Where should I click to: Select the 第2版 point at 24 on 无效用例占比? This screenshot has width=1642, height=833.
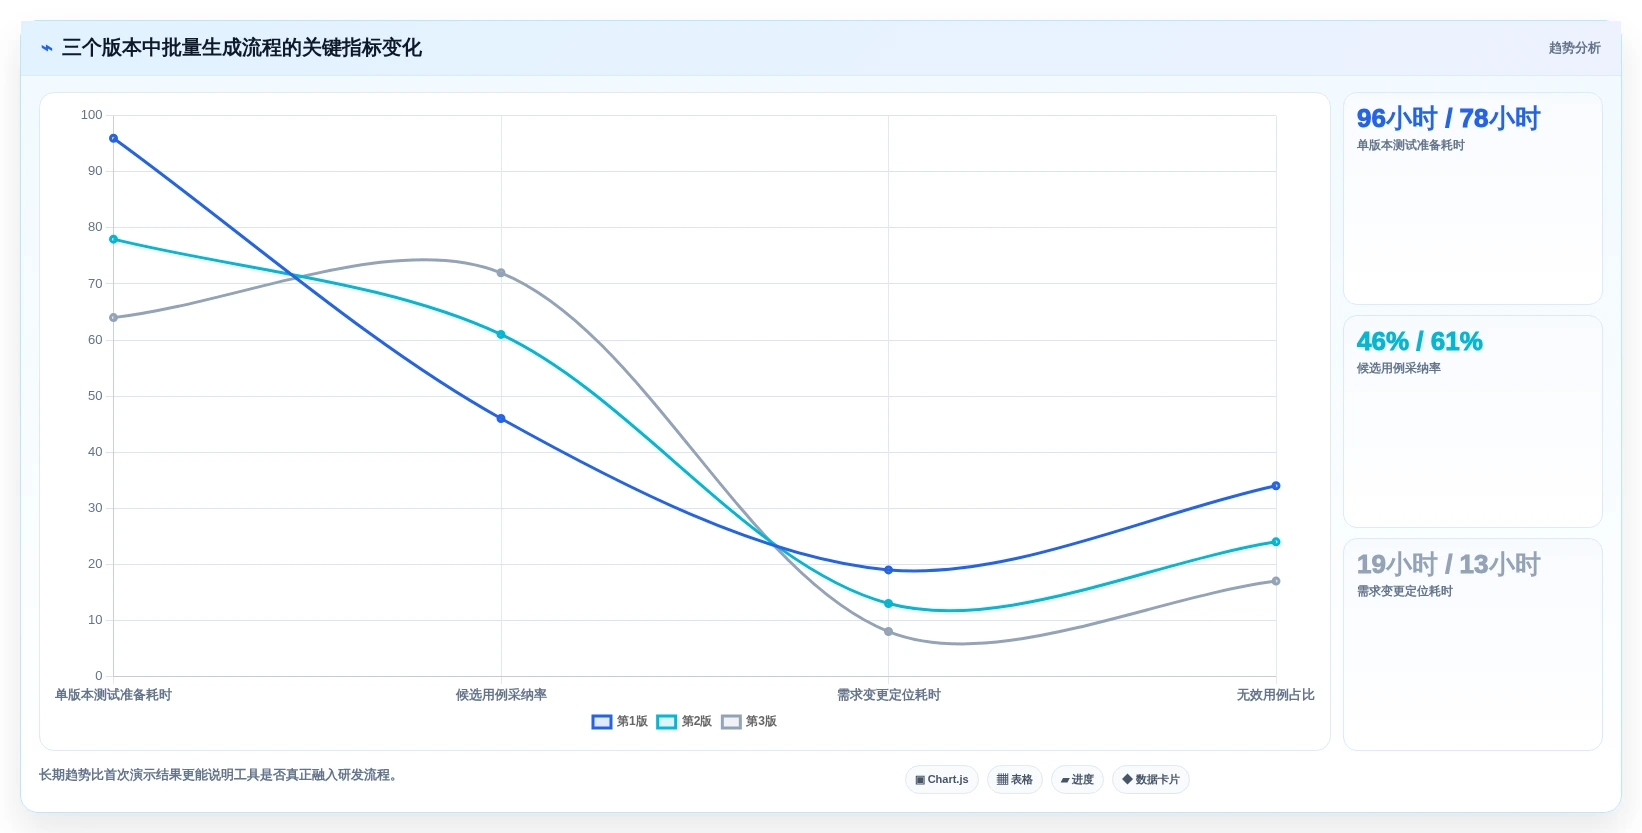pyautogui.click(x=1276, y=542)
